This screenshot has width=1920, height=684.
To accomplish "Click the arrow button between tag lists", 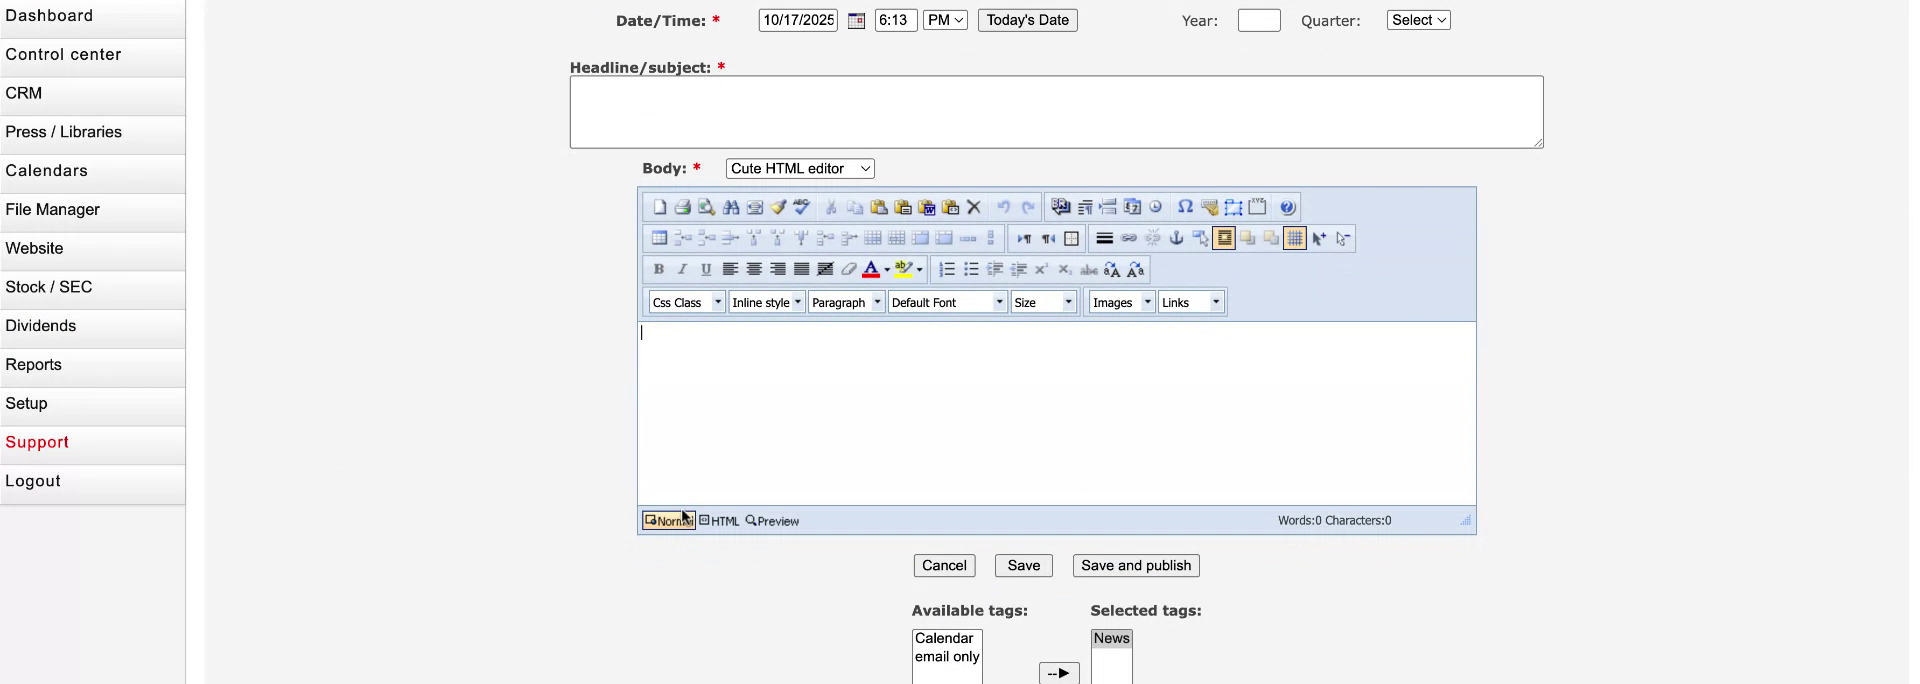I will point(1059,673).
